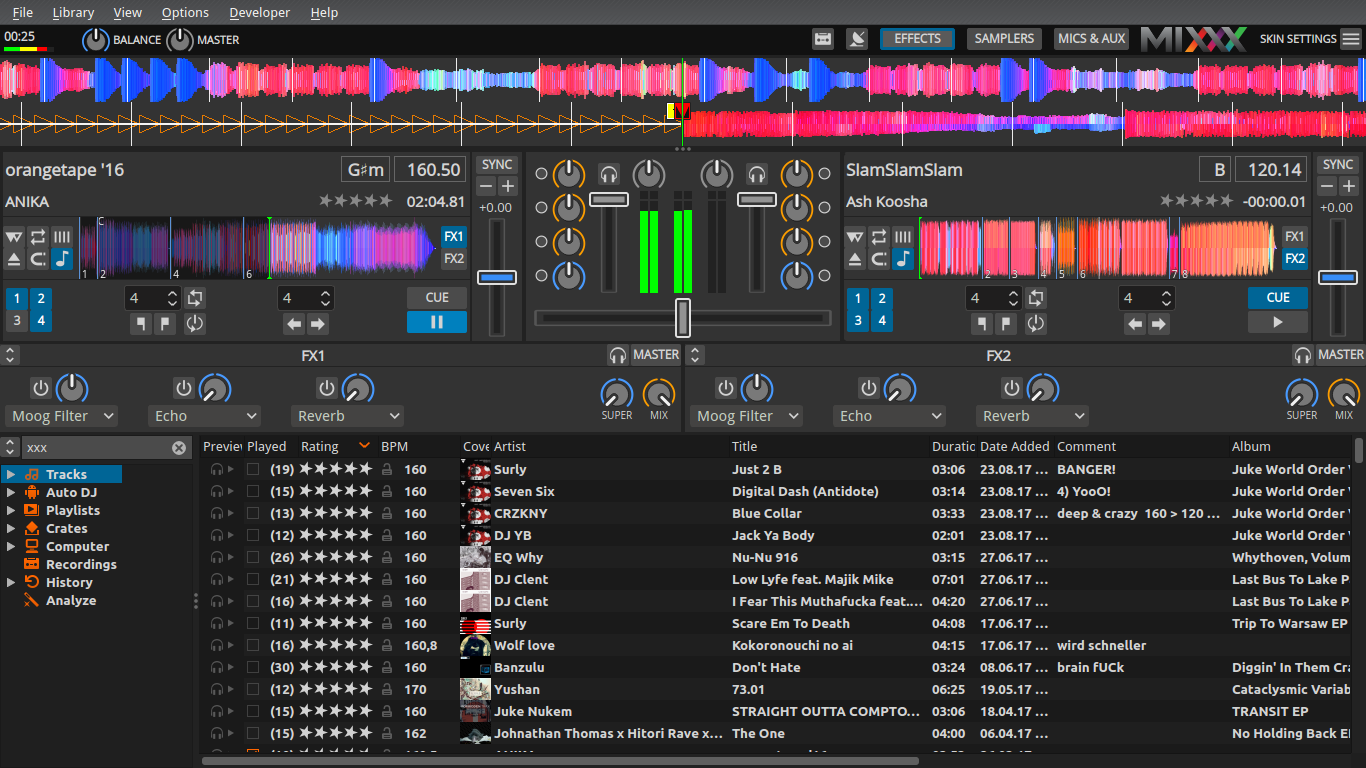This screenshot has width=1366, height=768.
Task: Open the Developer menu
Action: click(259, 13)
